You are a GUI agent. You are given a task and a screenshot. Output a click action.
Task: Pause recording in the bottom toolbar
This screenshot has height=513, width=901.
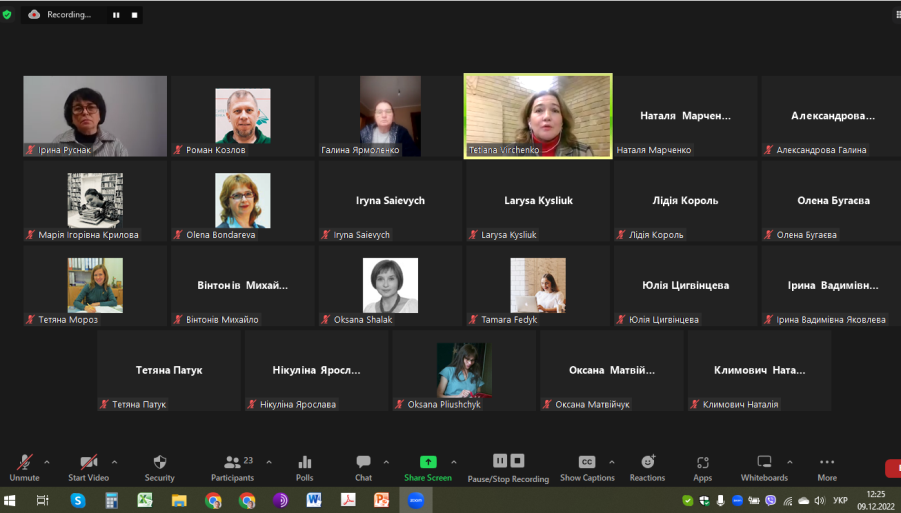(x=499, y=461)
